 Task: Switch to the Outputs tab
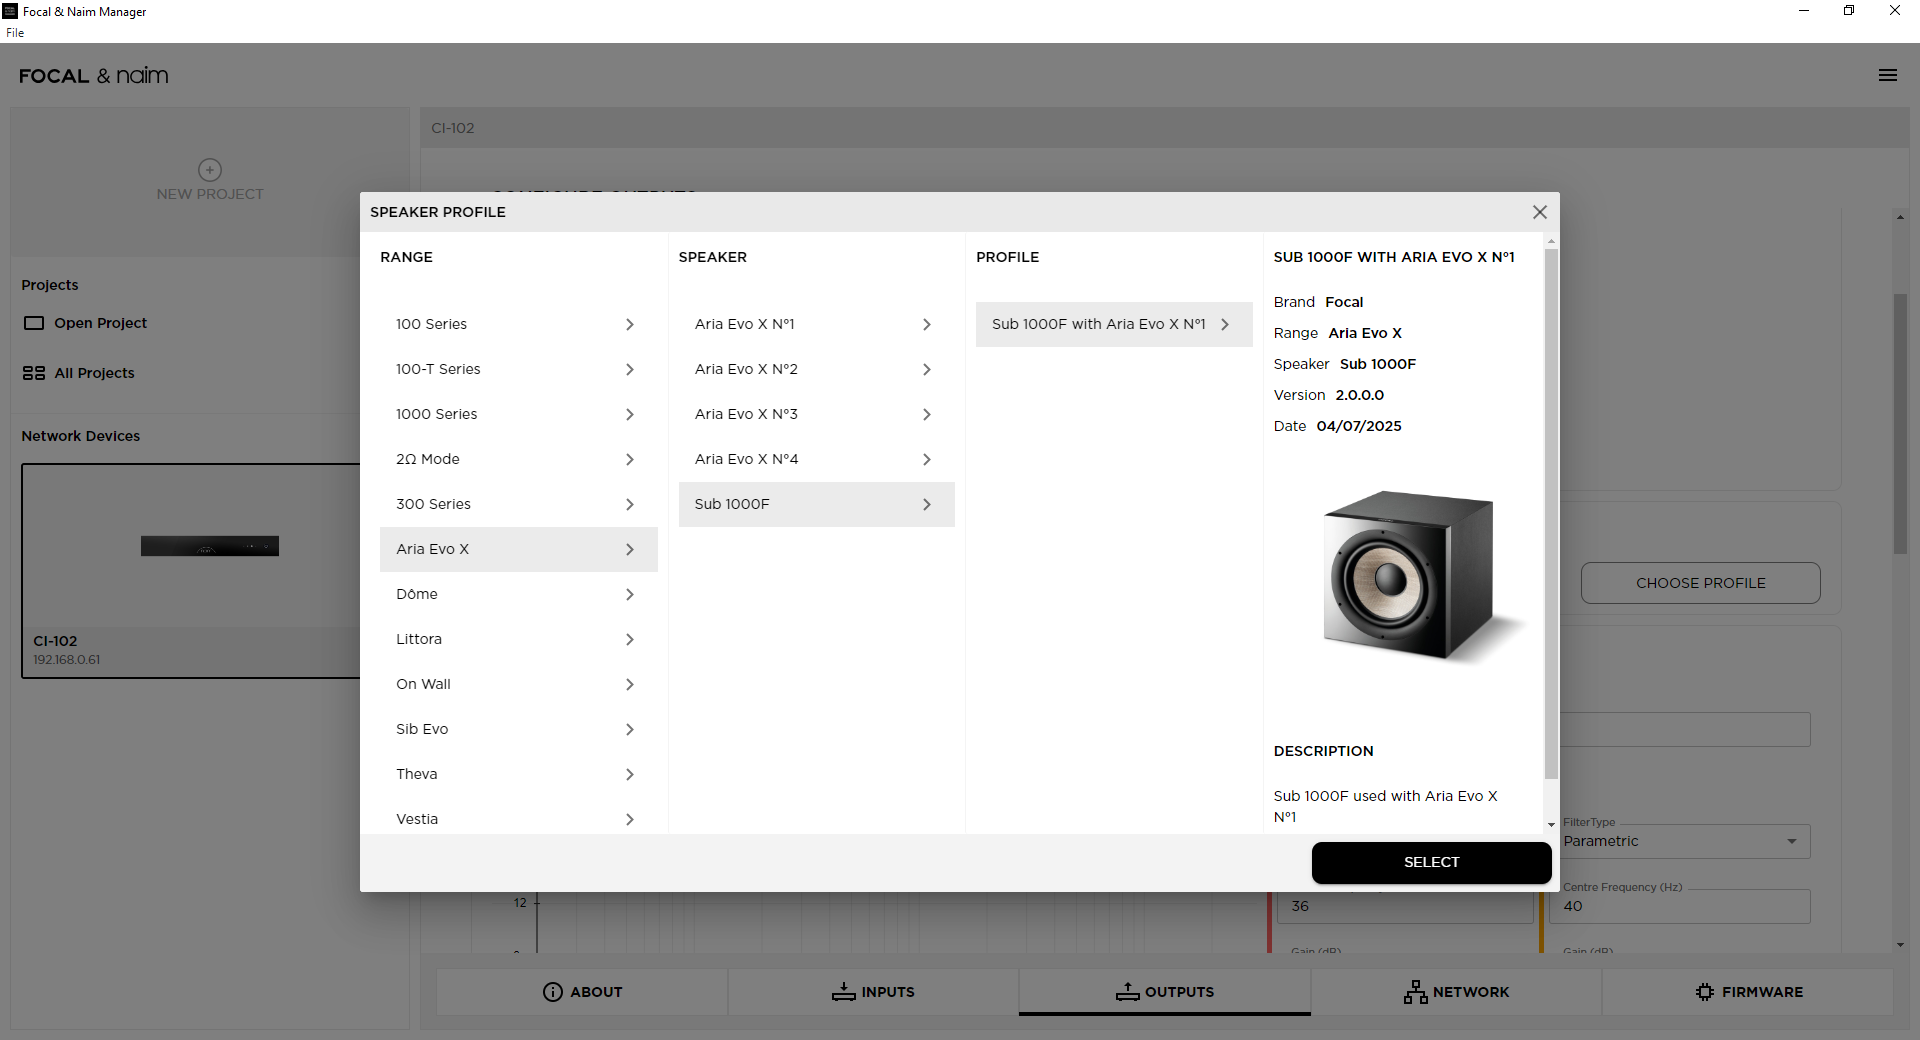pos(1164,992)
